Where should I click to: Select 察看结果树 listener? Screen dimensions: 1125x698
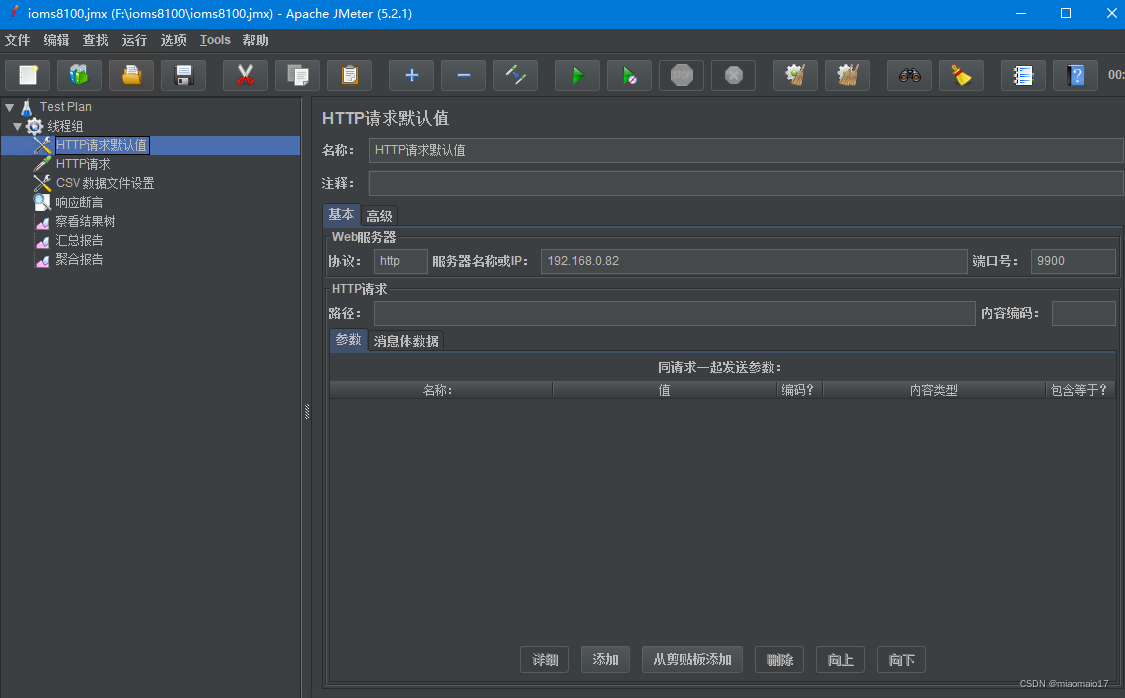pos(85,221)
